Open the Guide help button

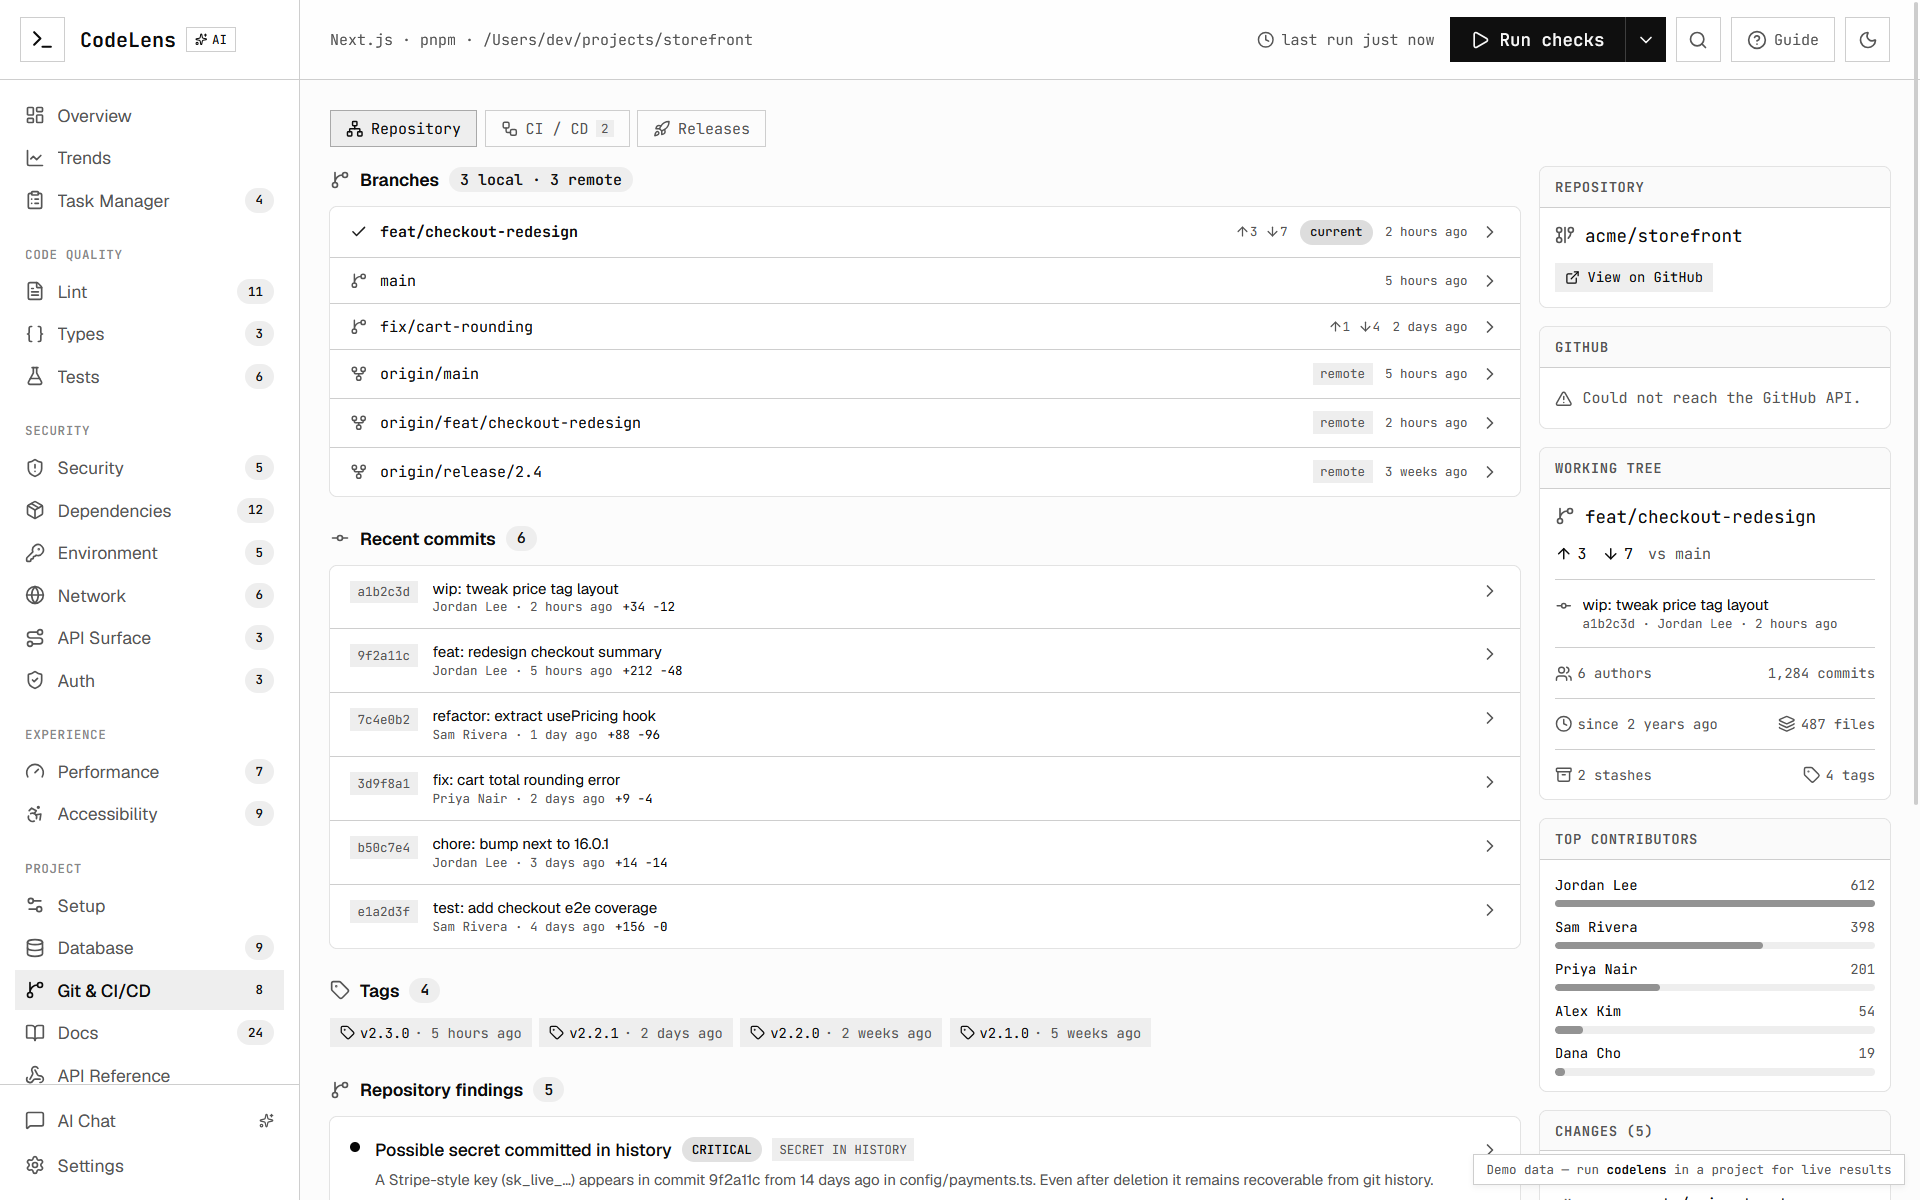tap(1783, 40)
